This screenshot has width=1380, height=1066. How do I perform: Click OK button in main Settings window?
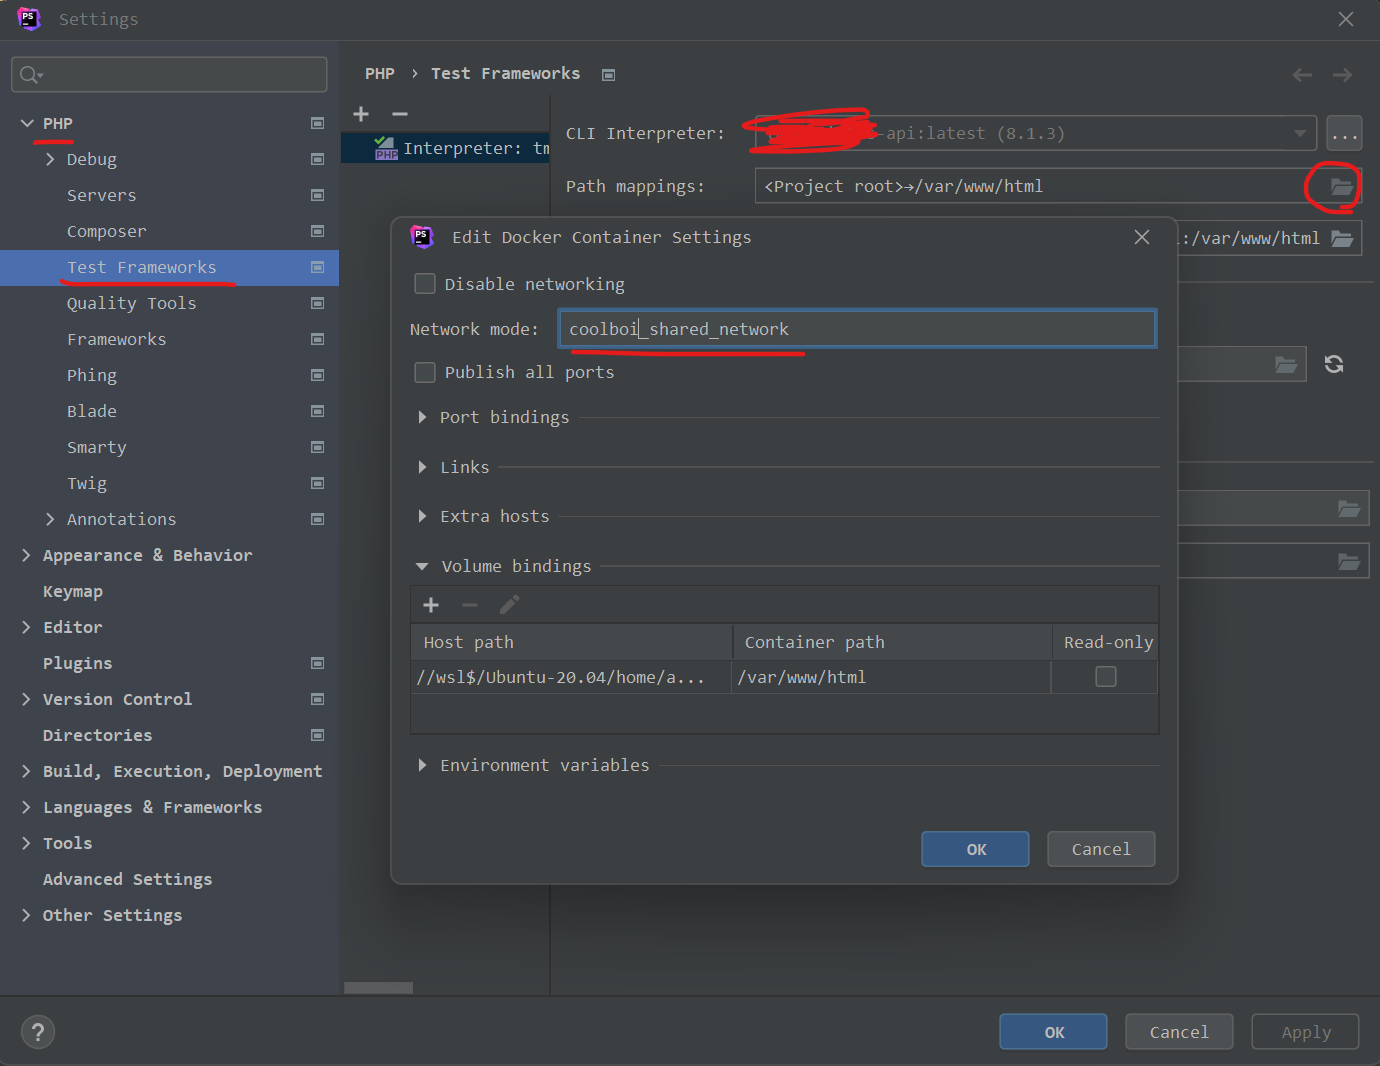1053,1032
